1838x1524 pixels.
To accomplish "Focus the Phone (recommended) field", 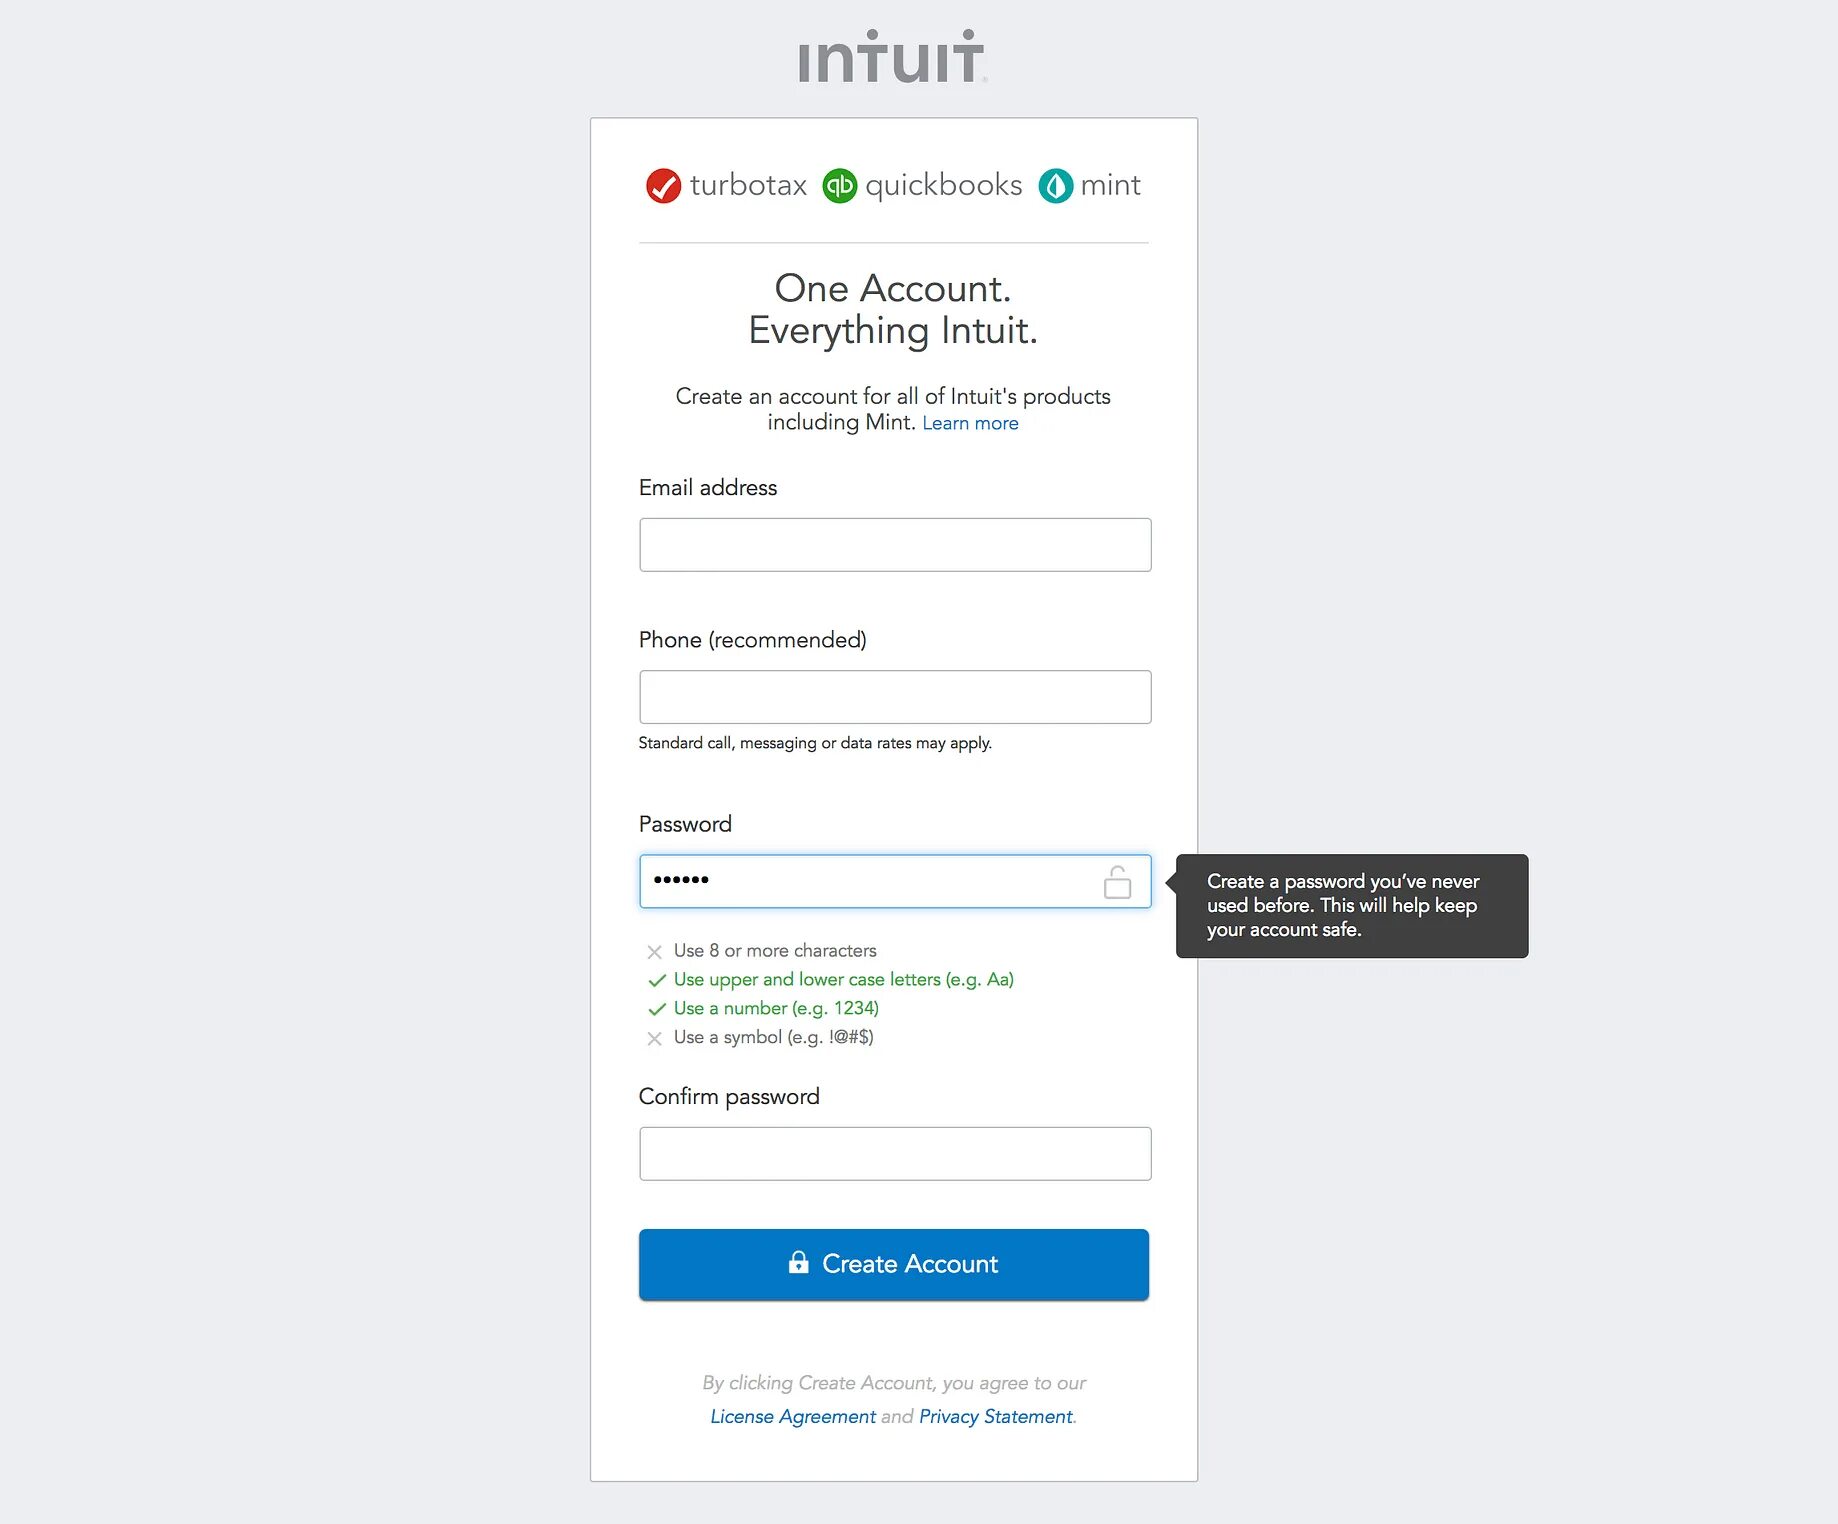I will pyautogui.click(x=895, y=697).
